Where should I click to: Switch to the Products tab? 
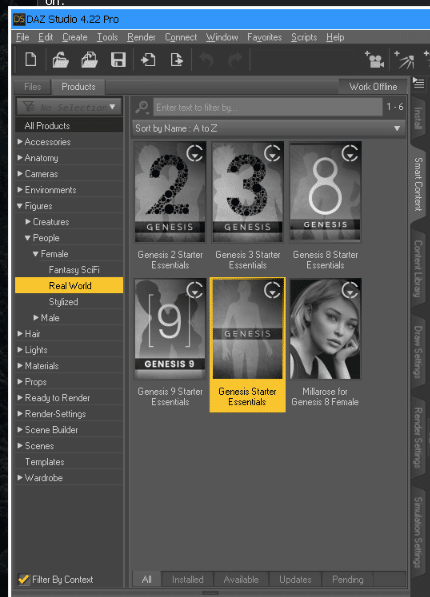coord(78,87)
